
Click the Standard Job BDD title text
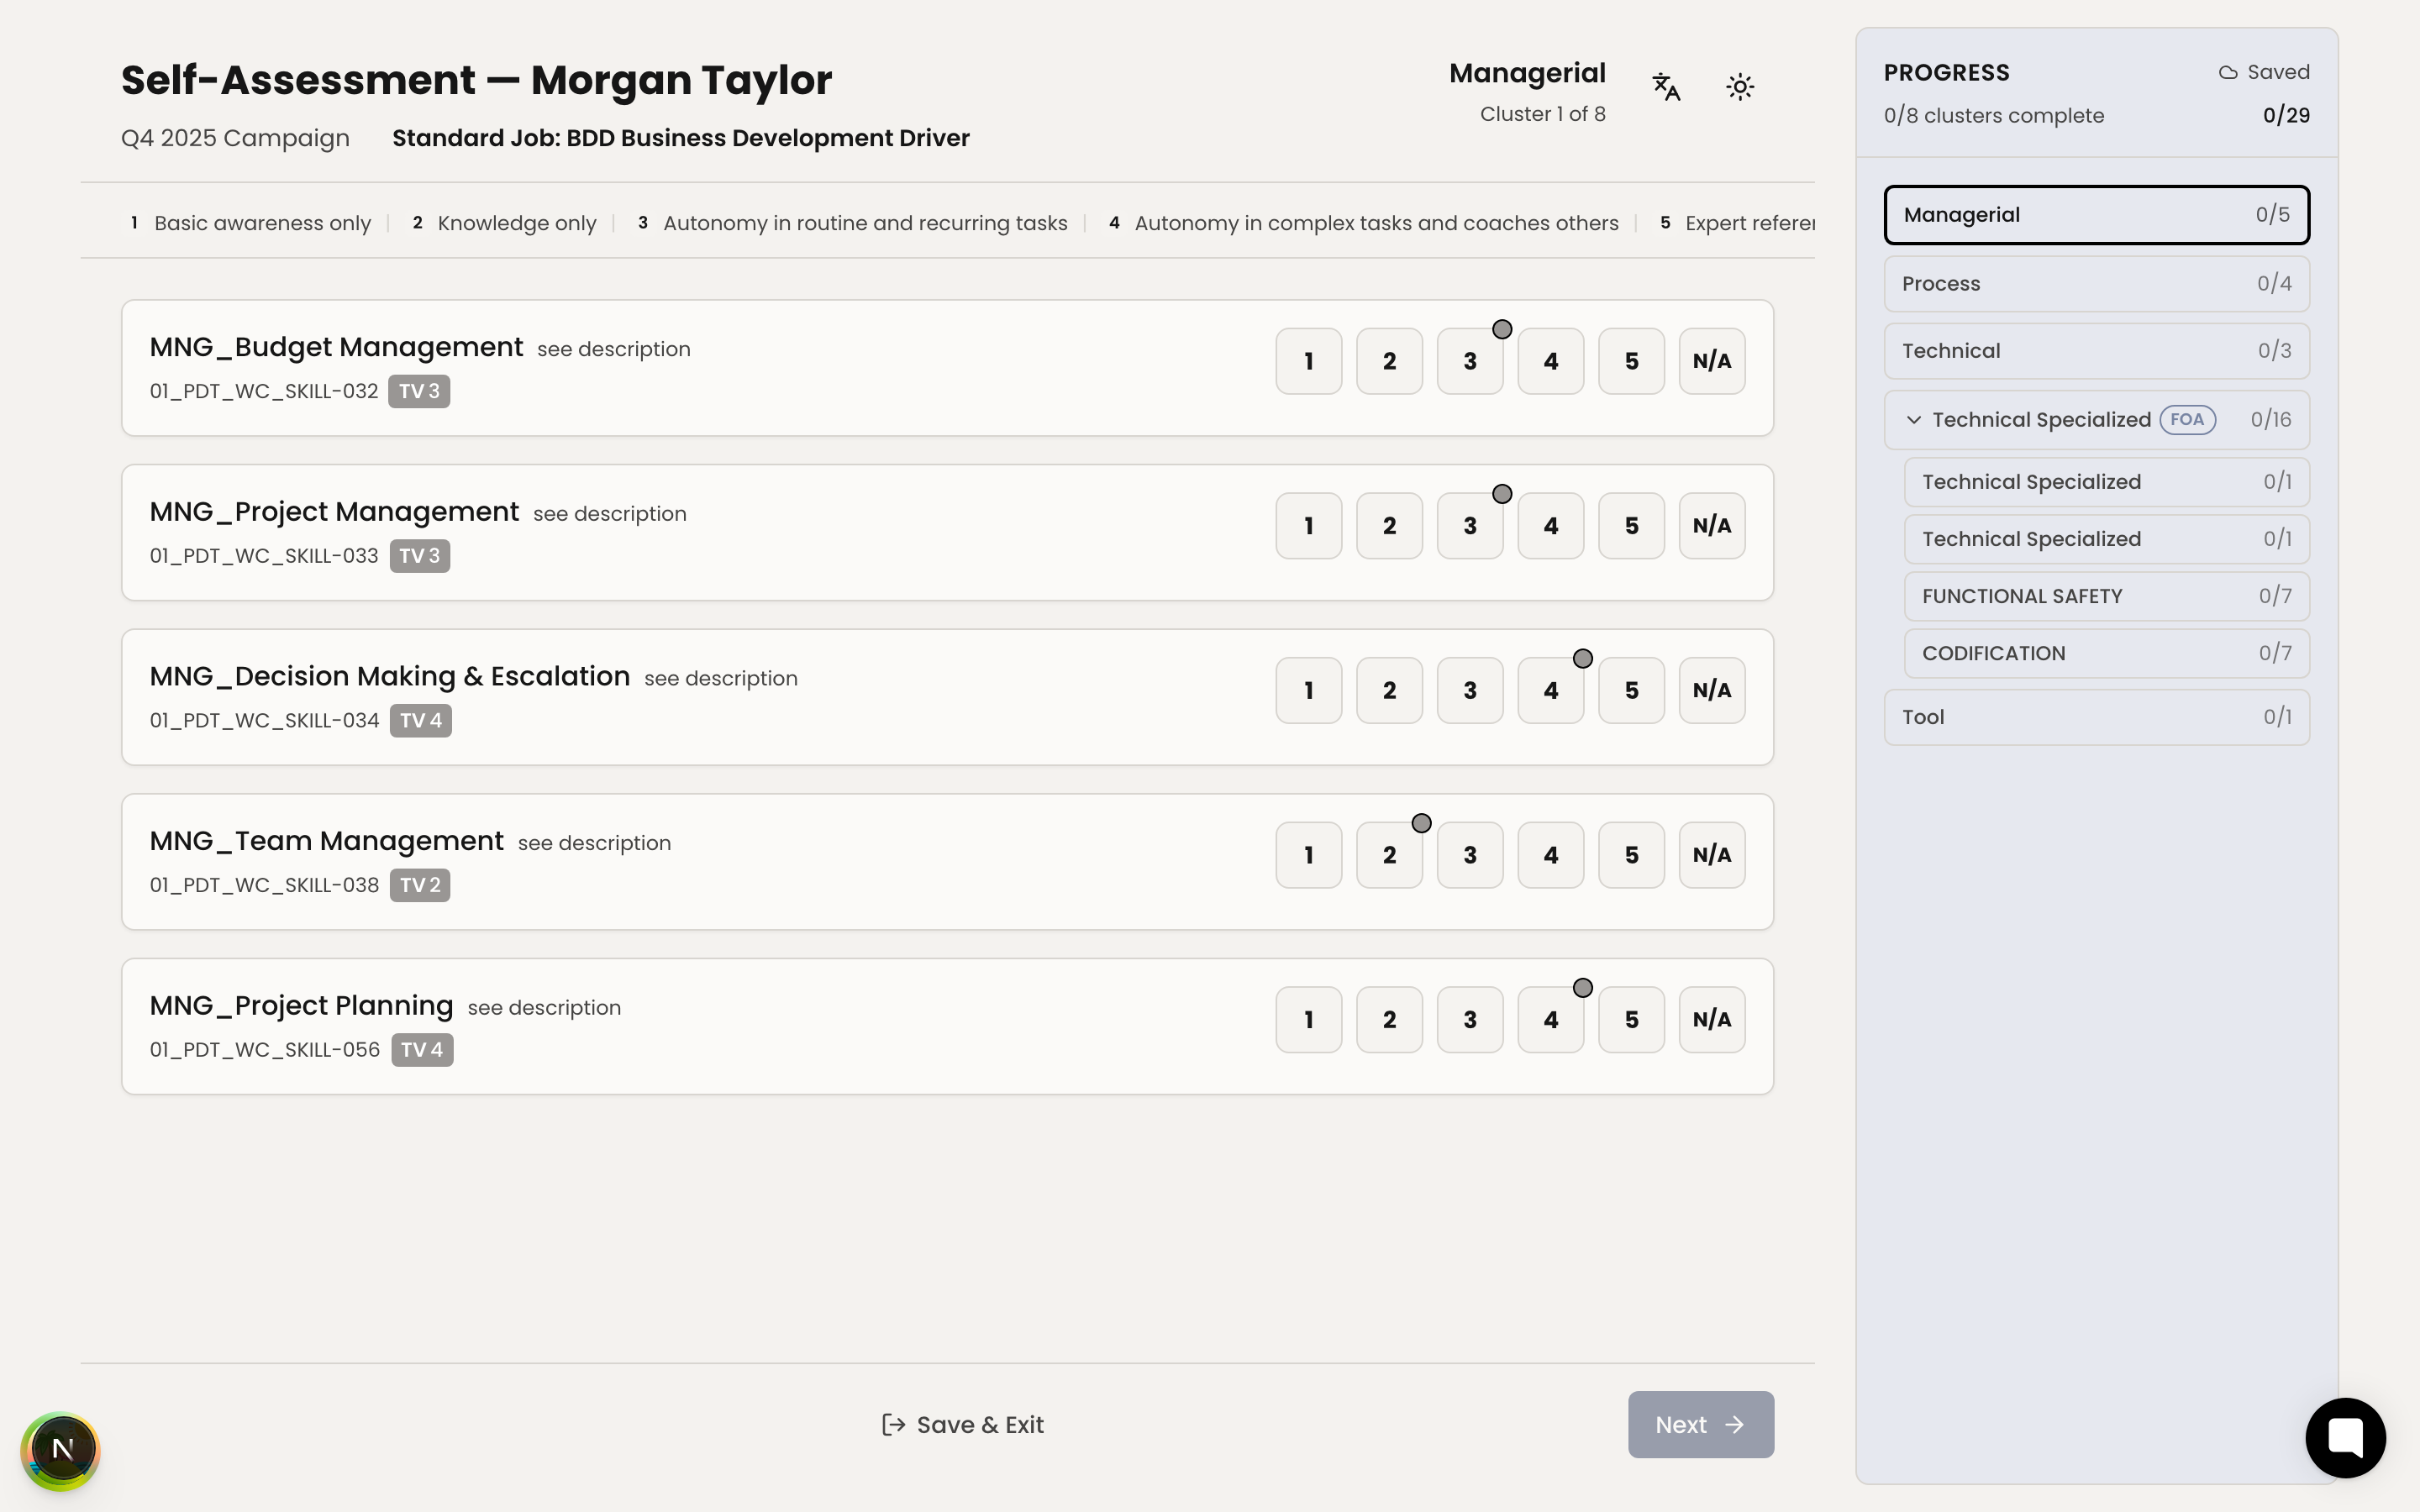(x=680, y=138)
